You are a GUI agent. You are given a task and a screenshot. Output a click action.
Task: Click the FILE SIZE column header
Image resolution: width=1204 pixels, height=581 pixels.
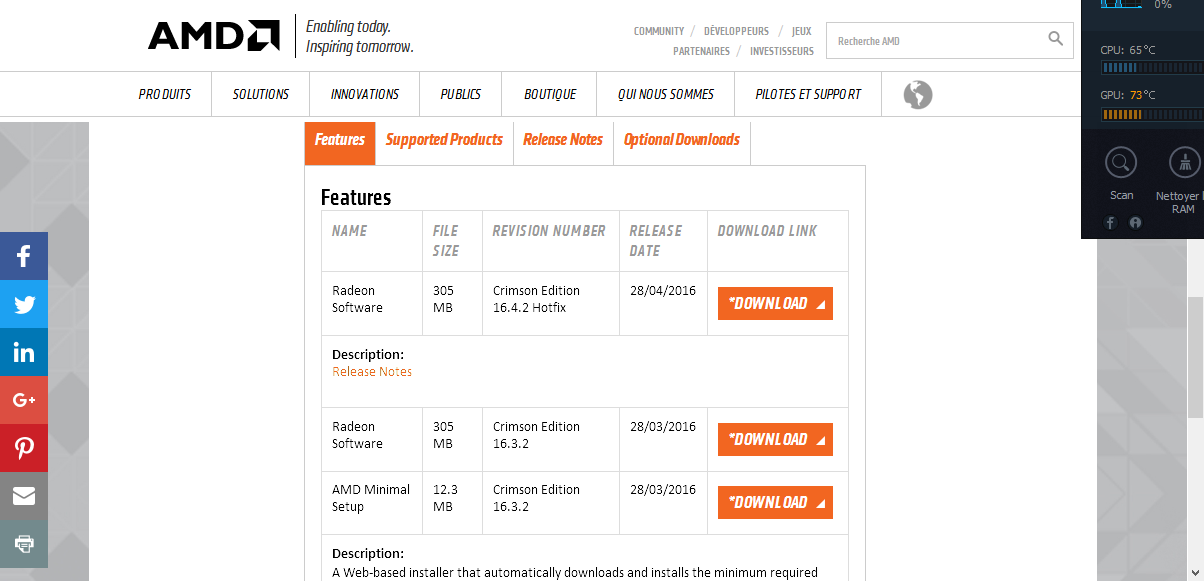click(x=446, y=241)
